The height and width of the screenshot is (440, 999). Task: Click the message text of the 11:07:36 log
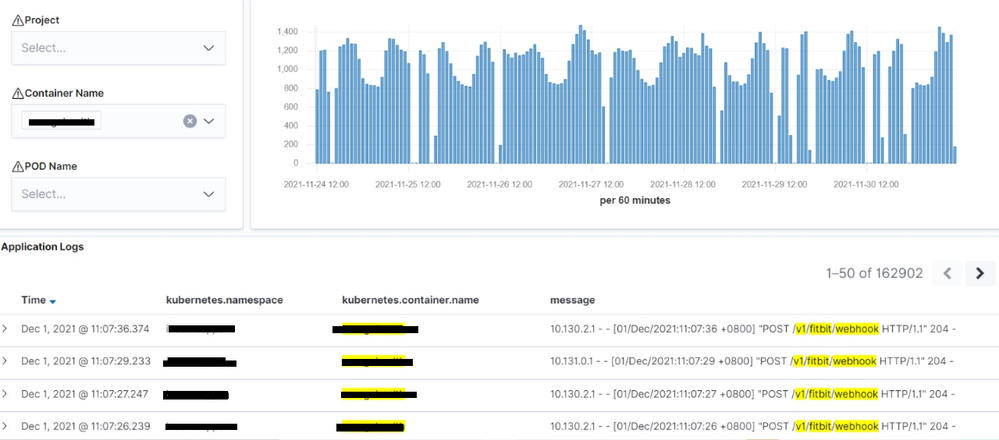[750, 329]
